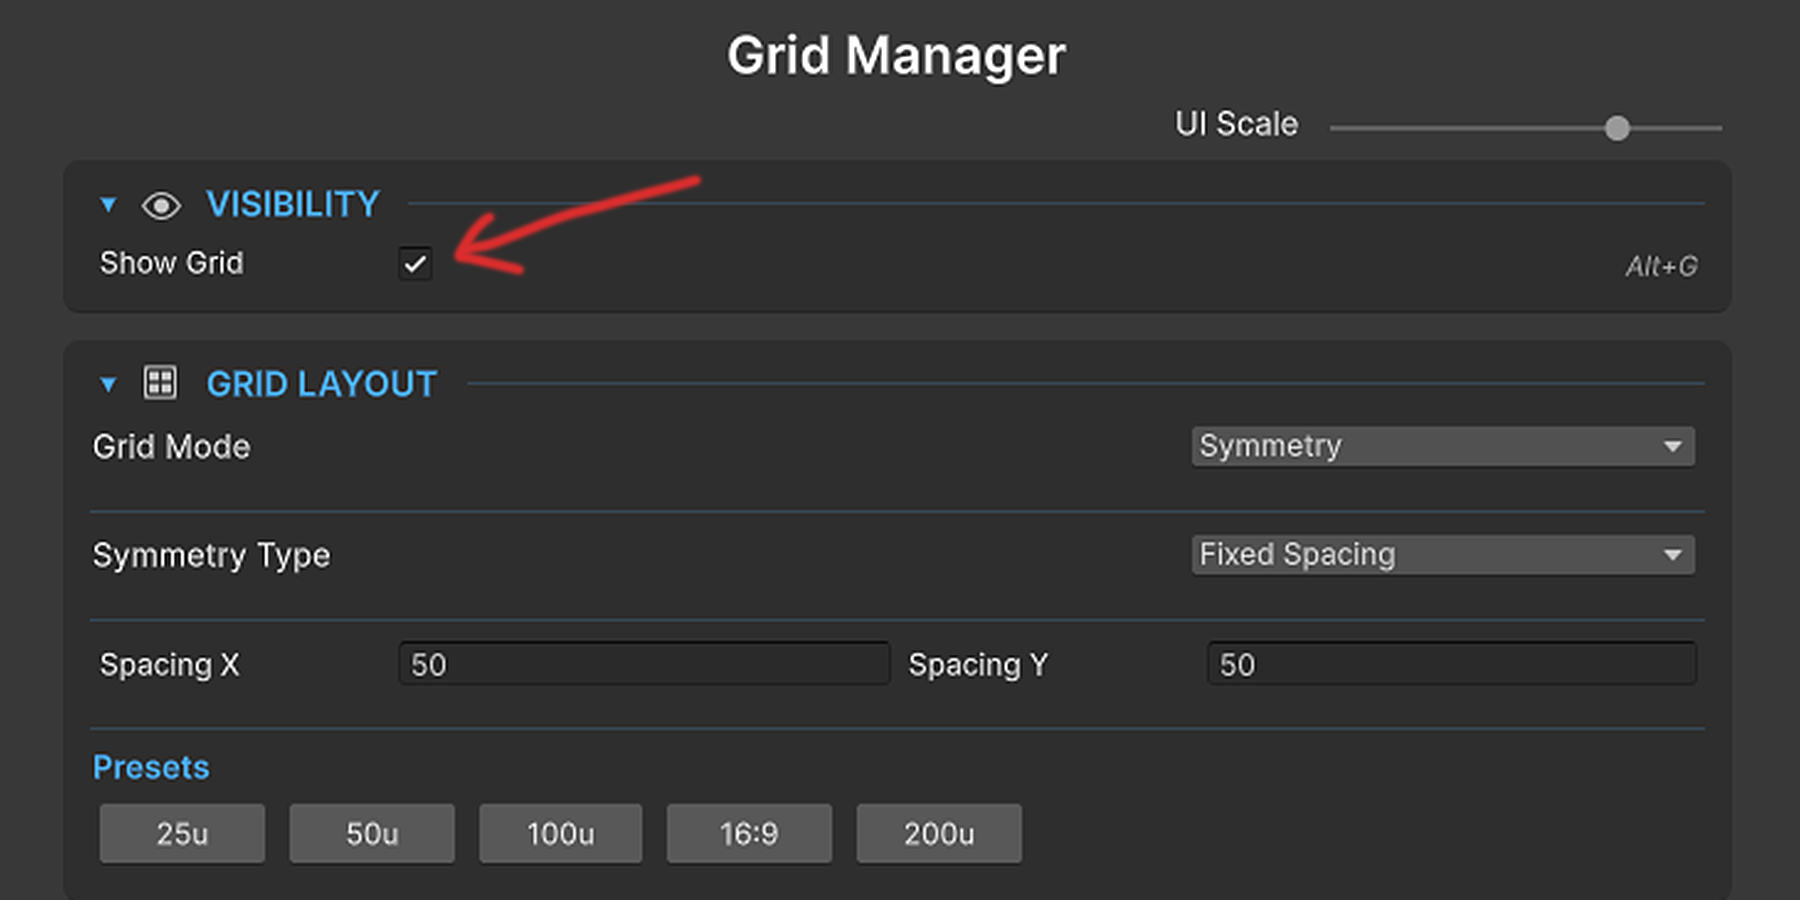1800x900 pixels.
Task: Click the Show Grid label text
Action: [x=171, y=263]
